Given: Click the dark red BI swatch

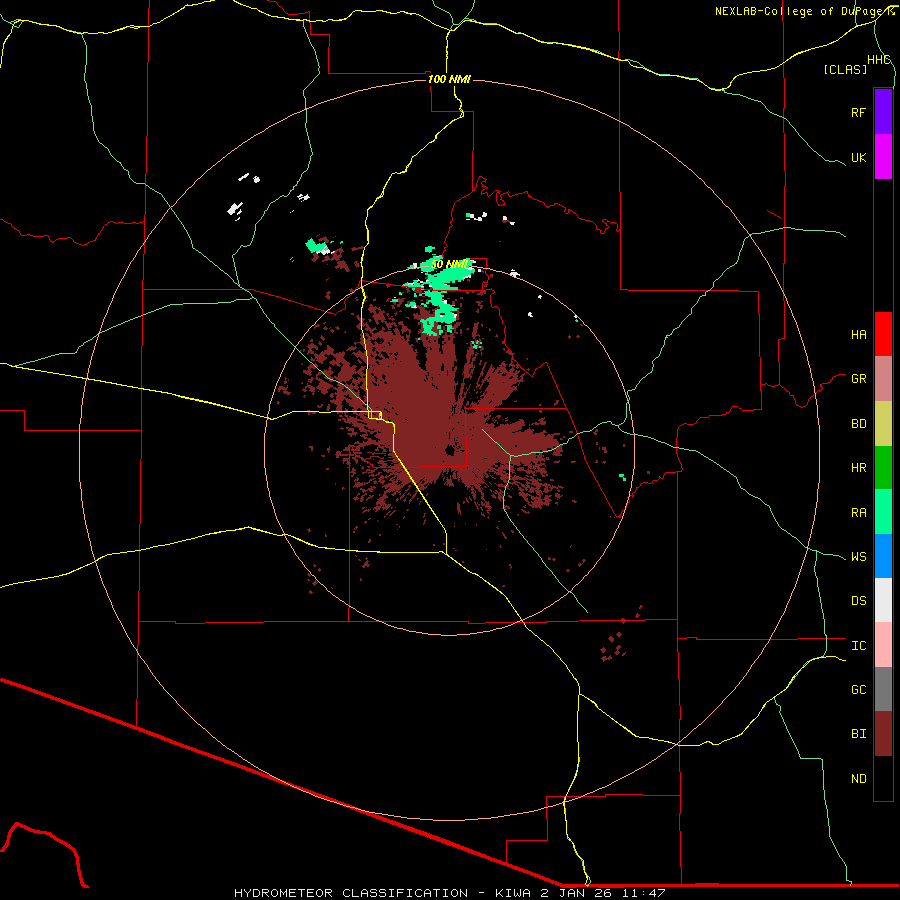Looking at the screenshot, I should [x=883, y=734].
